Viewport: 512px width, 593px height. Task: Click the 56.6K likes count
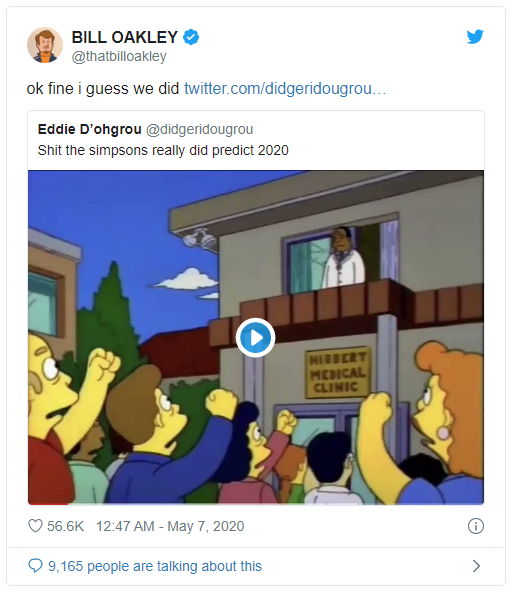coord(65,526)
